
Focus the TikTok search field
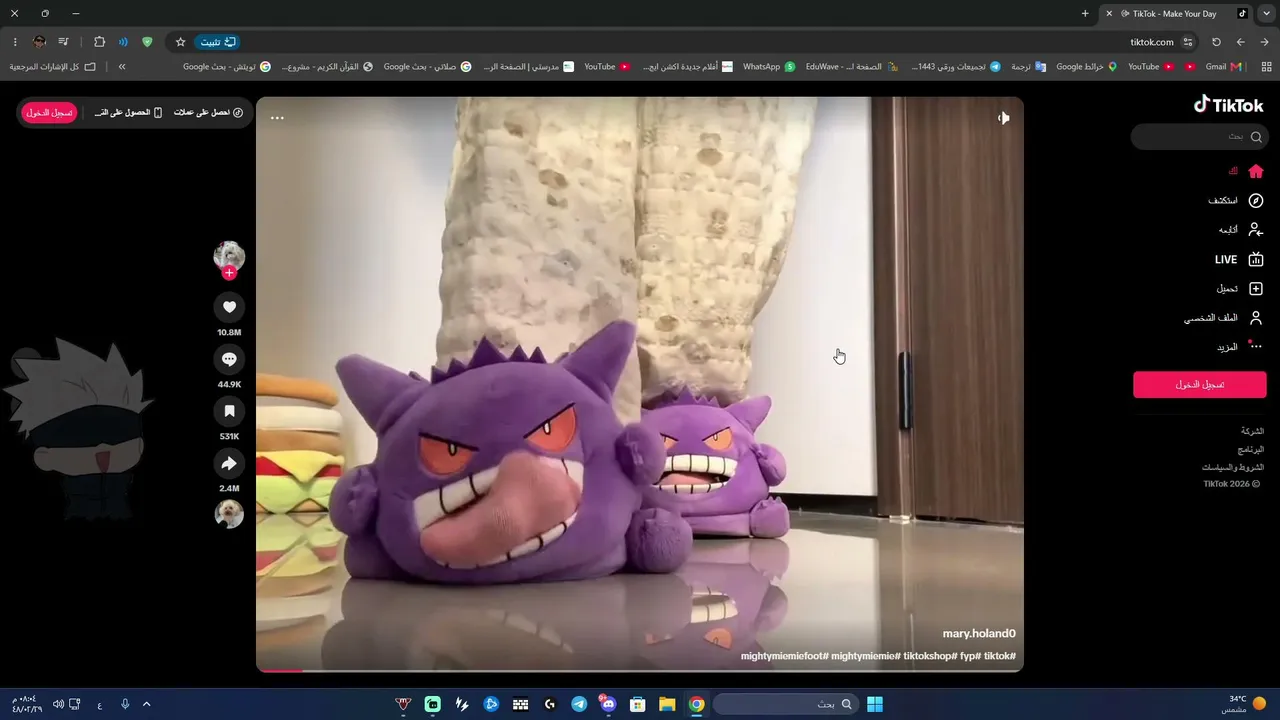point(1199,137)
